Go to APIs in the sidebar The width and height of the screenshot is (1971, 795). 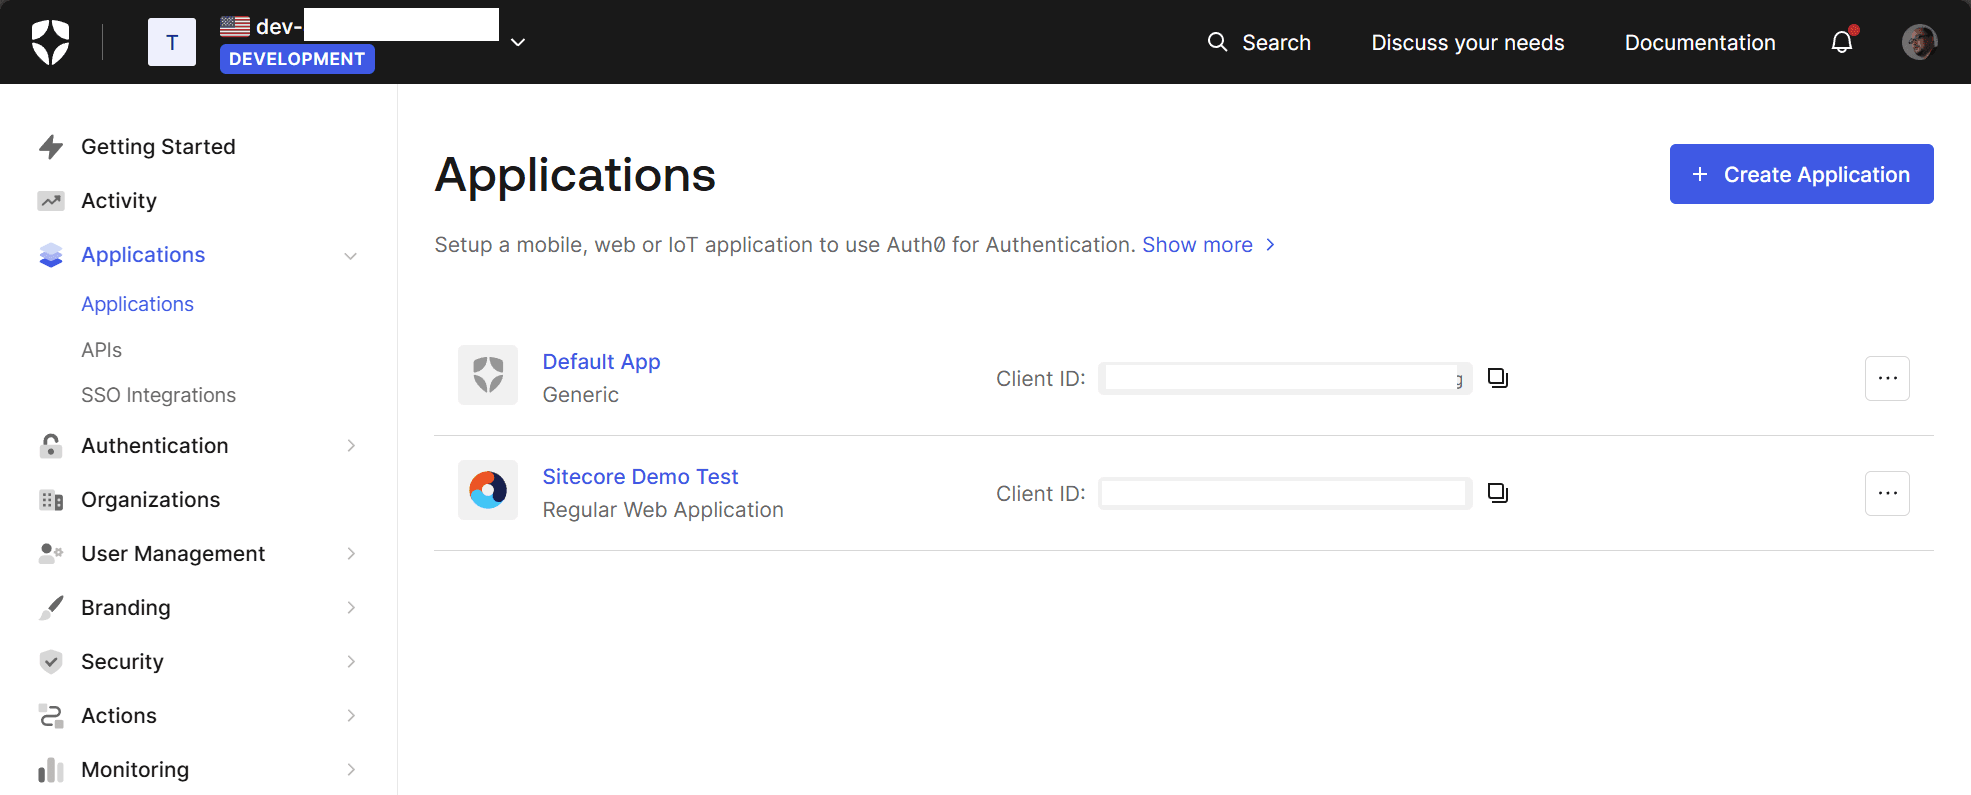[x=102, y=350]
